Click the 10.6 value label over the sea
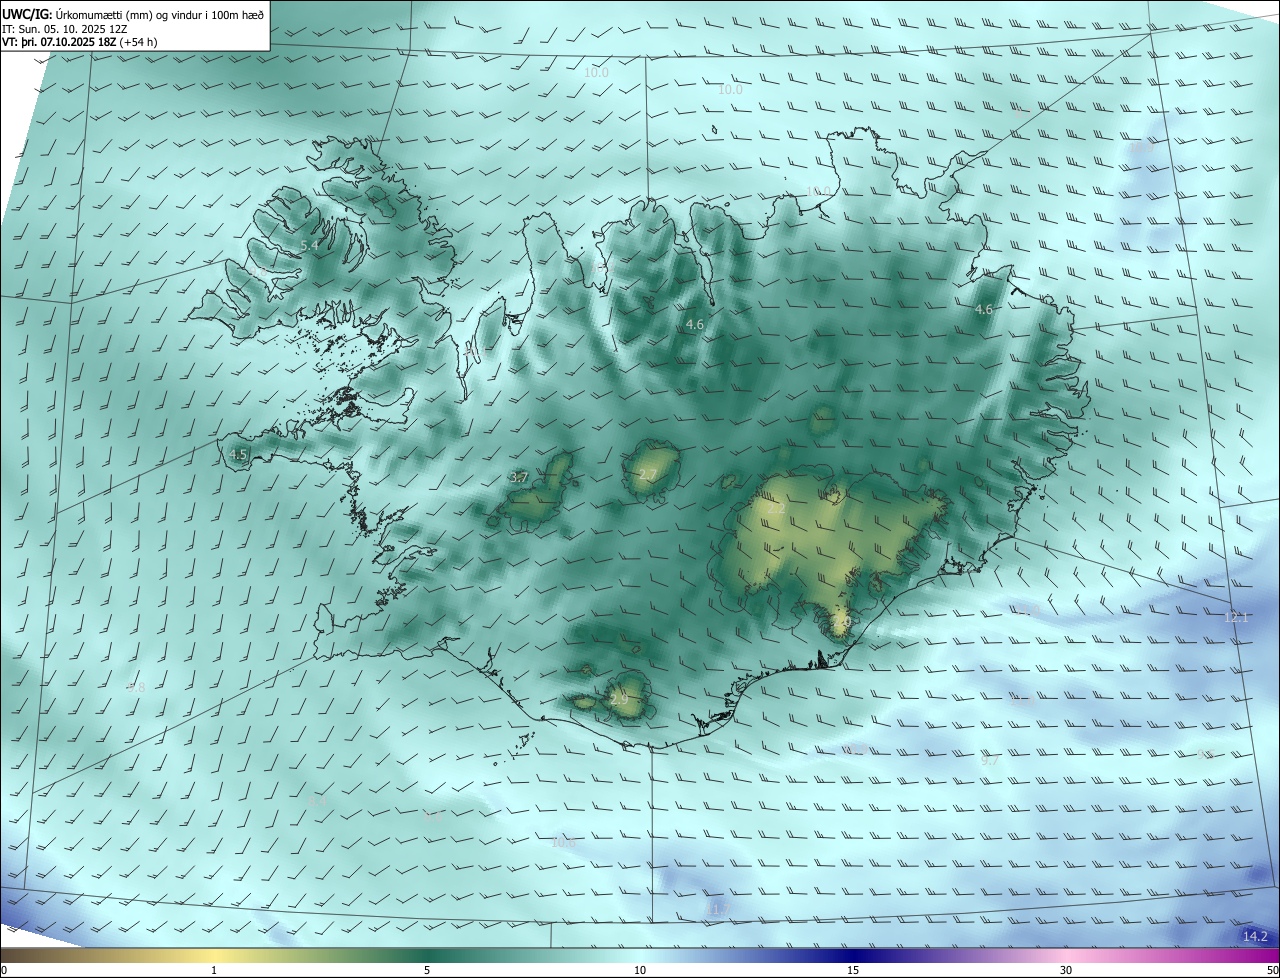Image resolution: width=1280 pixels, height=978 pixels. pyautogui.click(x=564, y=843)
